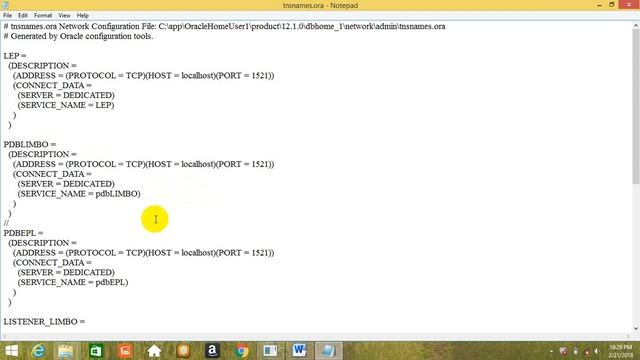Show hidden system tray icons
Image resolution: width=640 pixels, height=360 pixels.
tap(551, 351)
